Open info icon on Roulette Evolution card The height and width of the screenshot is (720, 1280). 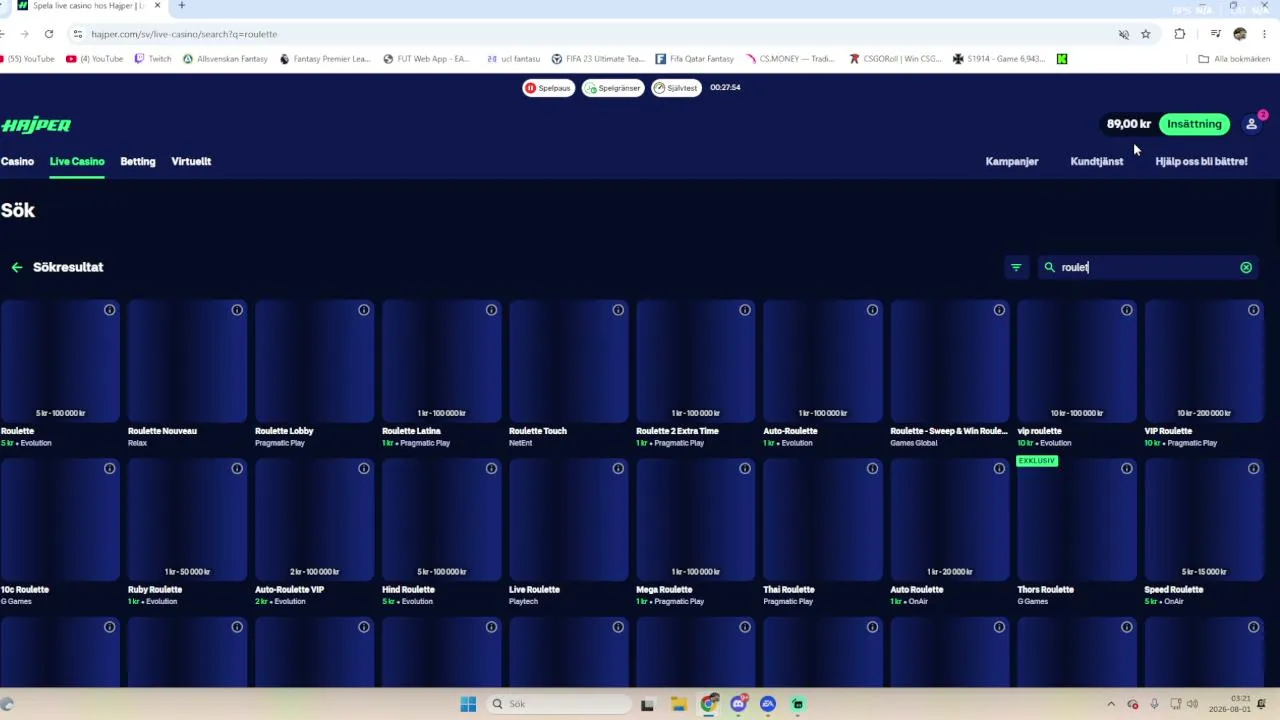(110, 310)
